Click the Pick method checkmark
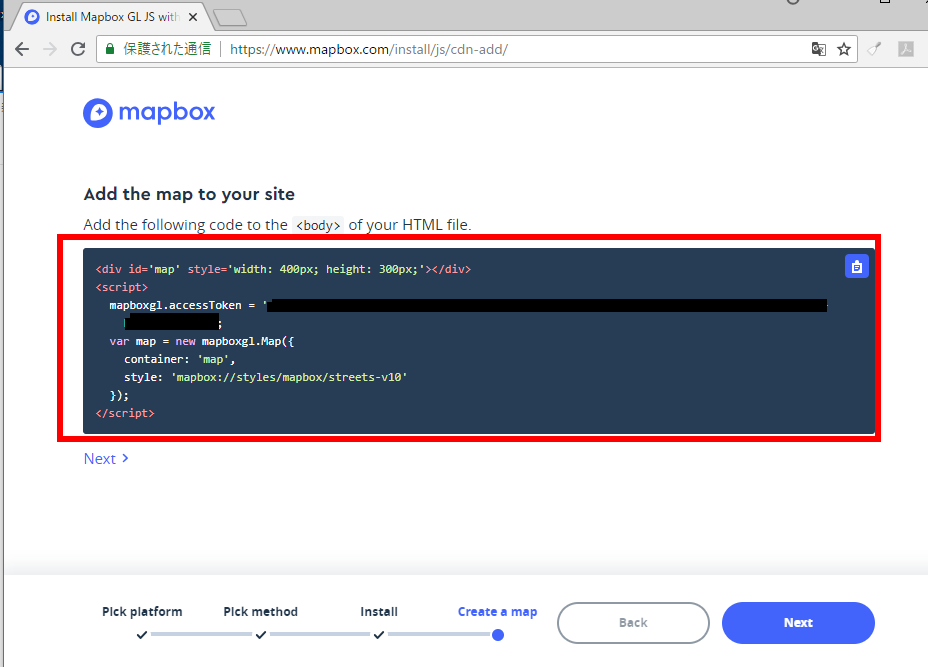This screenshot has height=667, width=928. 260,635
